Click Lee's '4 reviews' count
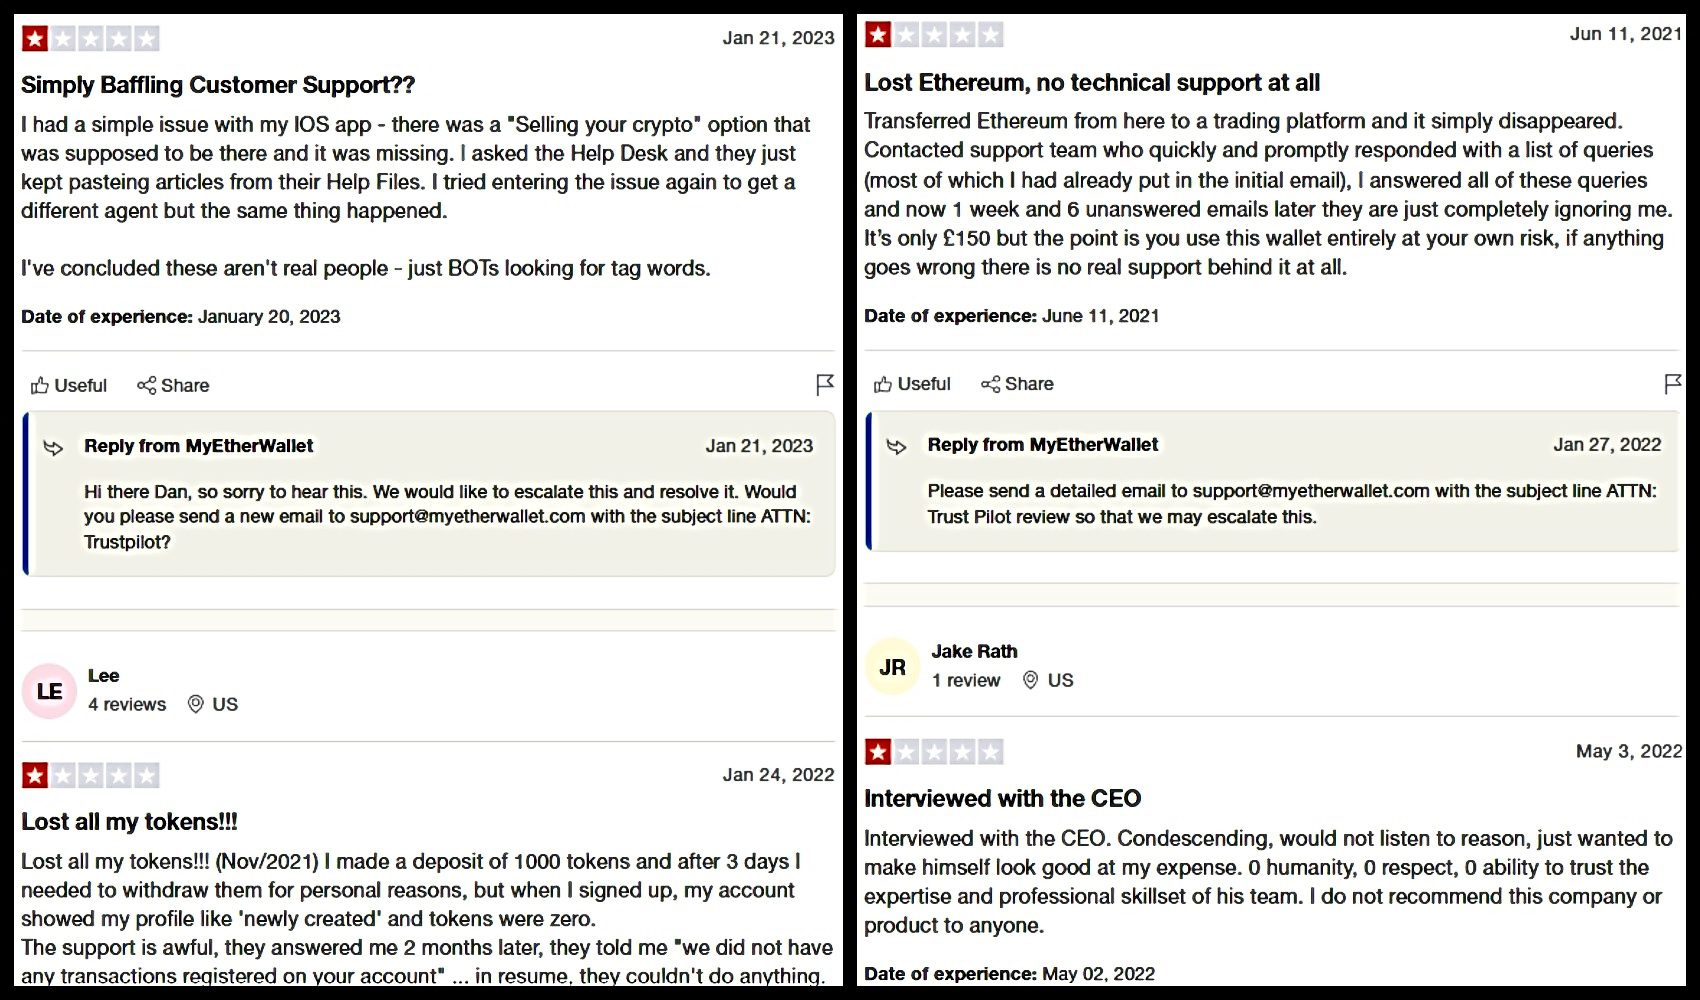1700x1000 pixels. 127,704
